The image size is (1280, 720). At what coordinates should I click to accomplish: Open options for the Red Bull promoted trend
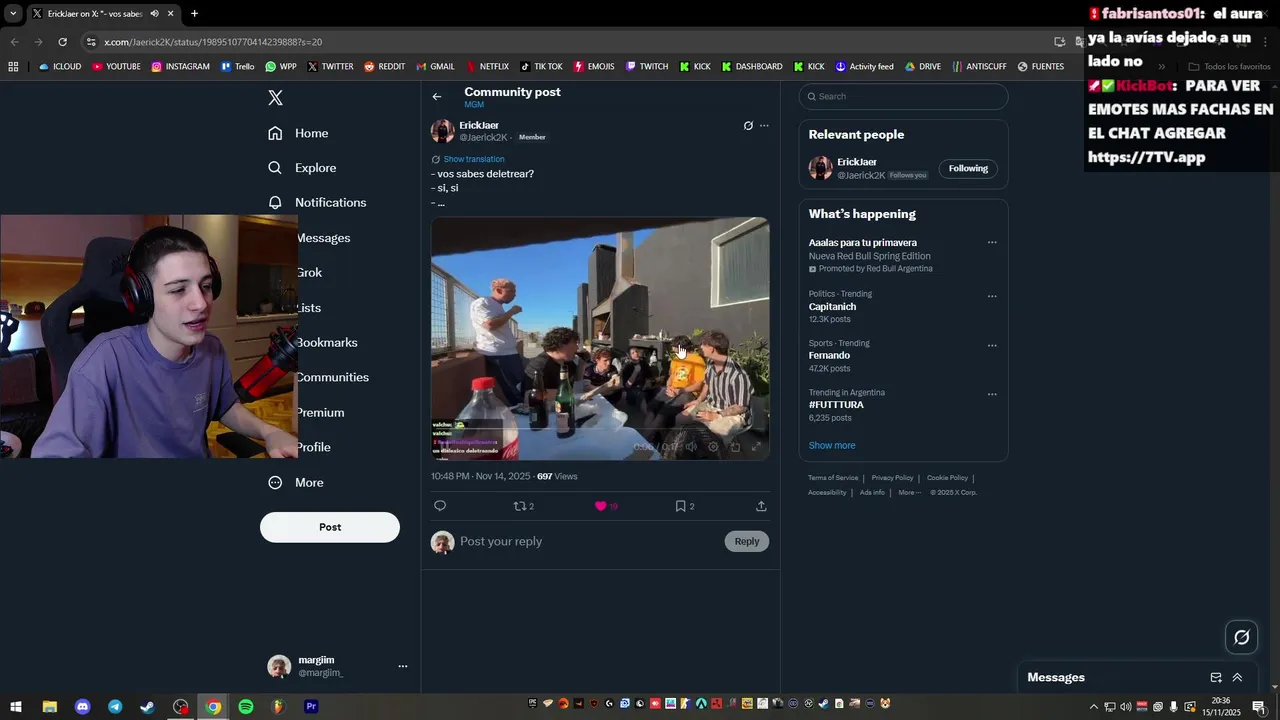(x=992, y=242)
